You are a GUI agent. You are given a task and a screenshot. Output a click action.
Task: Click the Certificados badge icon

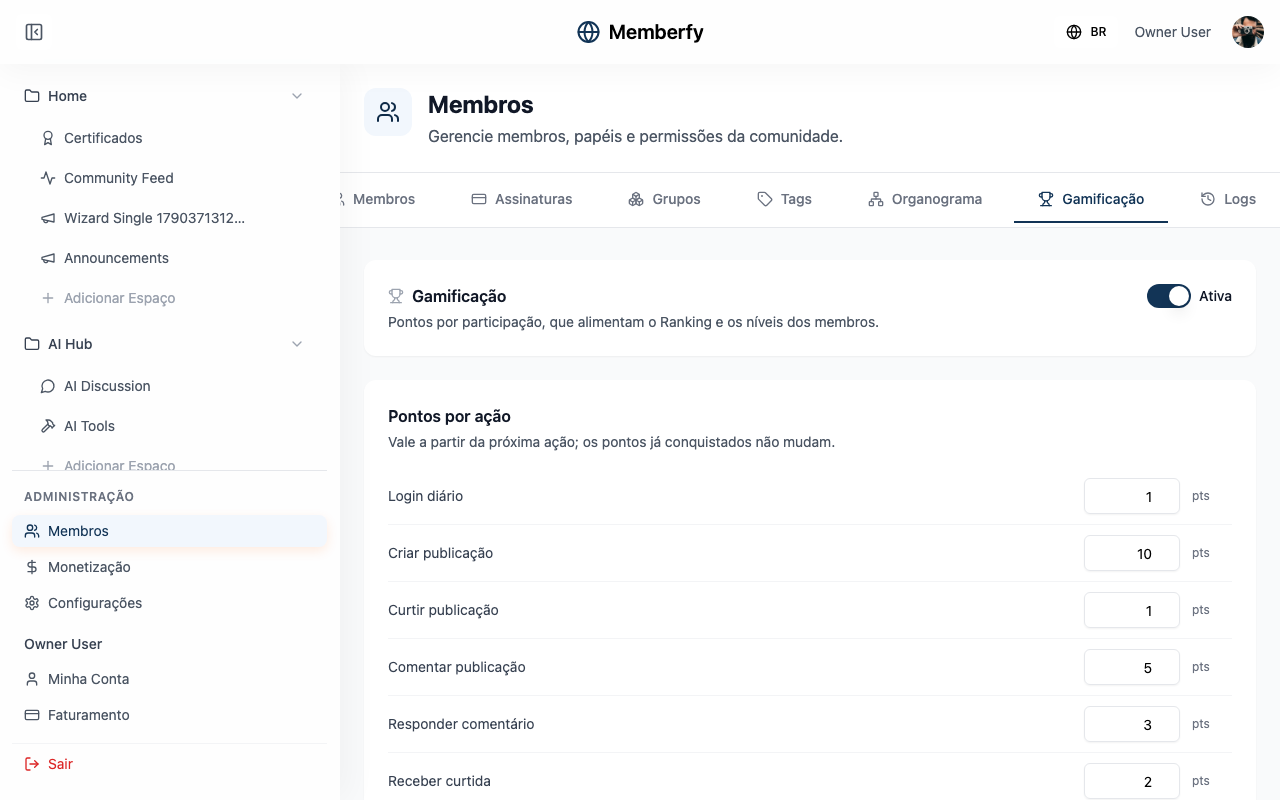pos(48,138)
